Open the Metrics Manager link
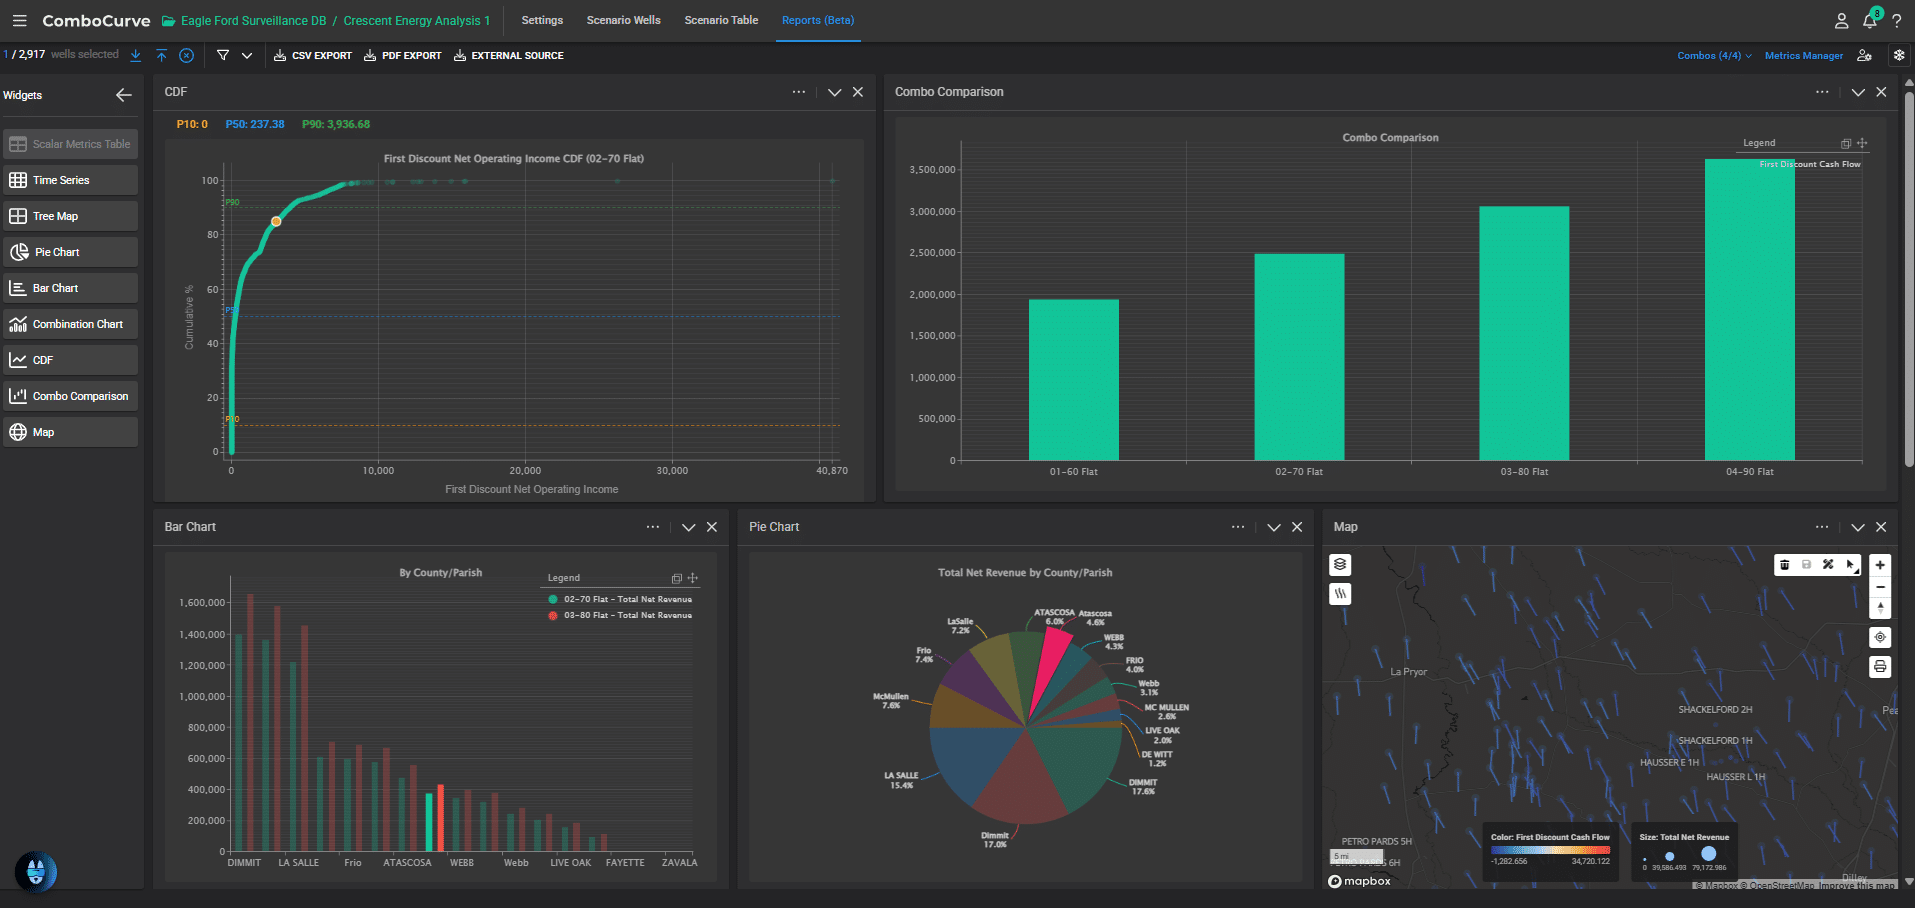 (x=1803, y=56)
